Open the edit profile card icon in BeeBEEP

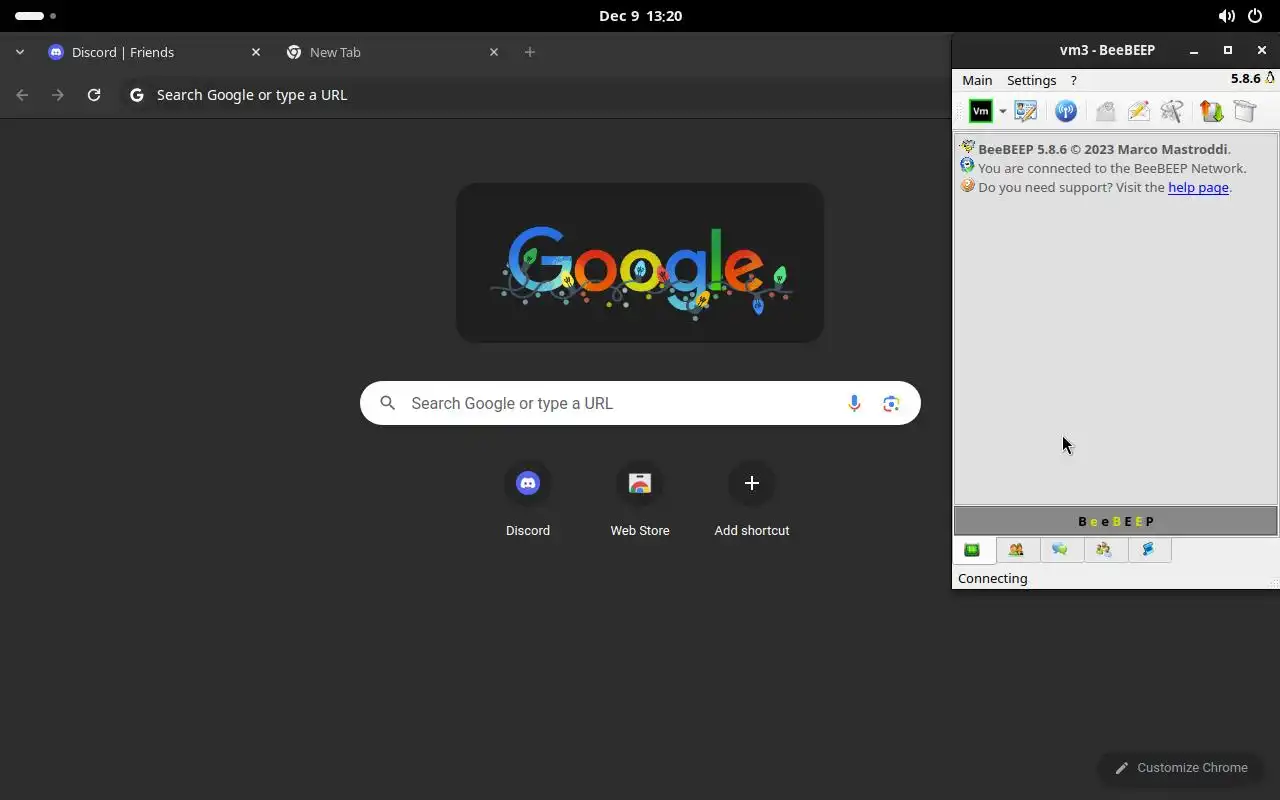1026,111
